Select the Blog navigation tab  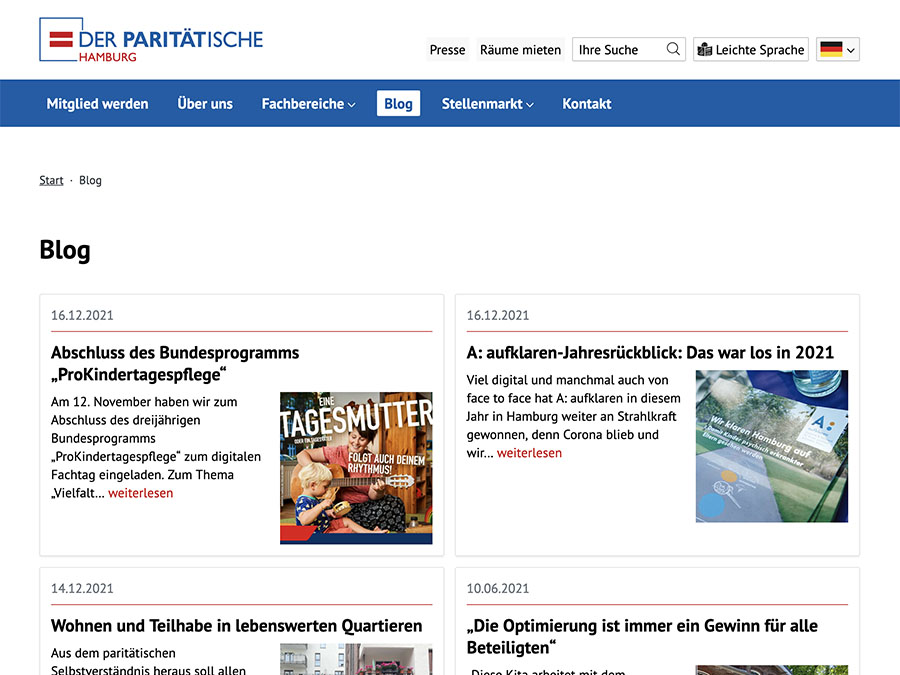click(x=398, y=104)
